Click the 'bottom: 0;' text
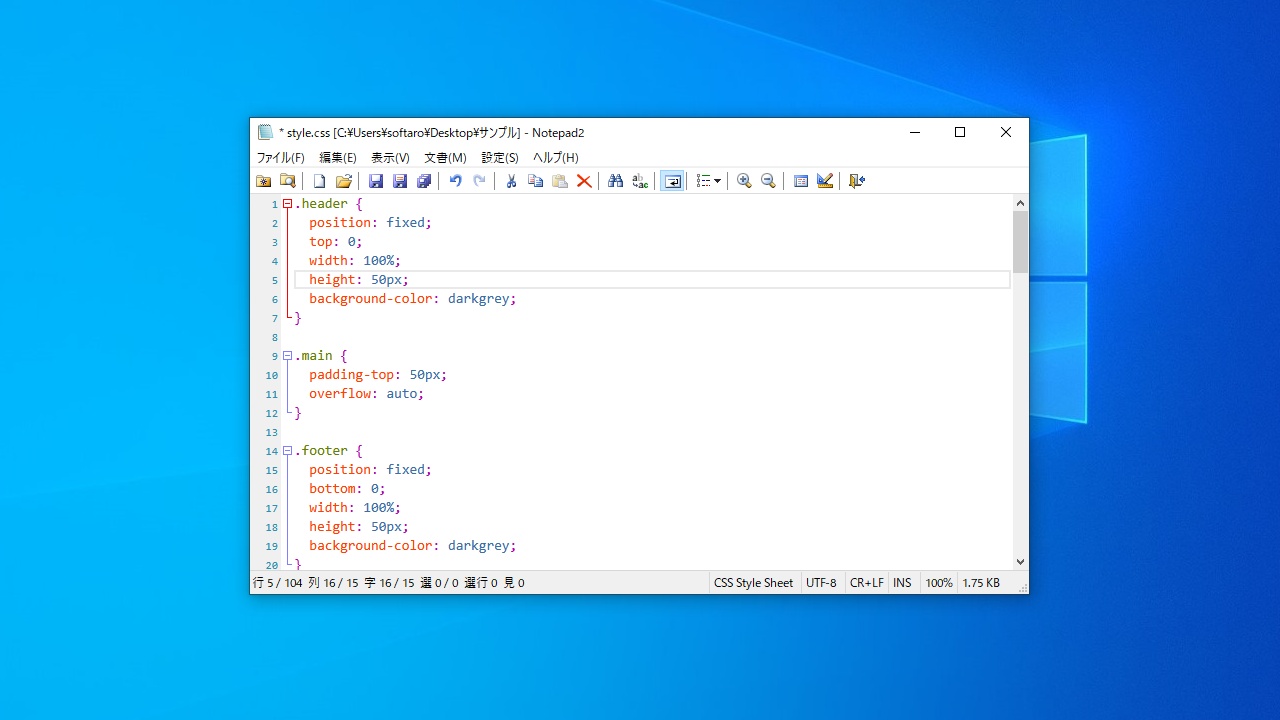Viewport: 1280px width, 720px height. point(347,489)
